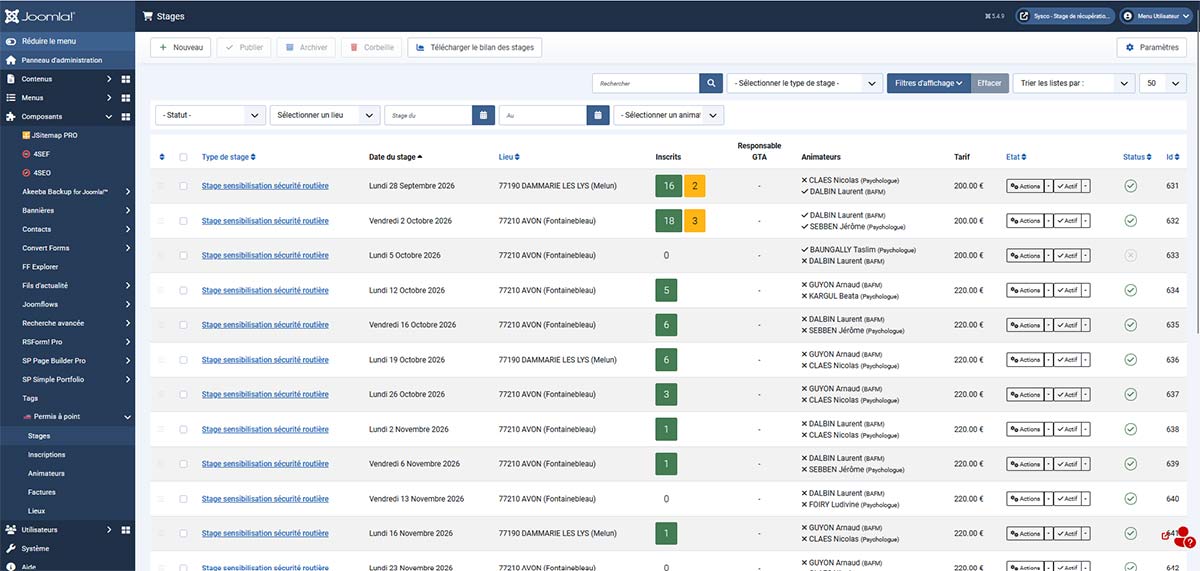This screenshot has width=1200, height=571.
Task: Click the status check icon for row 639
Action: coord(1130,464)
